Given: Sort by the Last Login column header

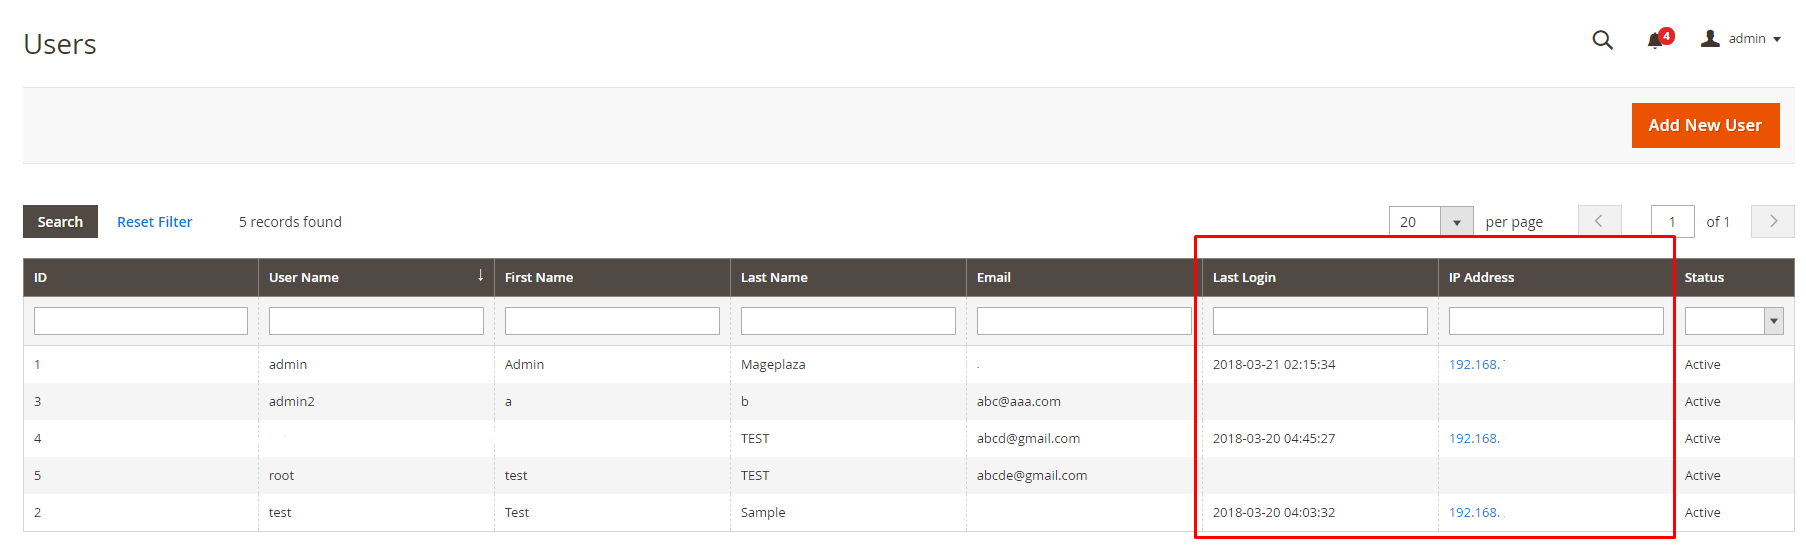Looking at the screenshot, I should pyautogui.click(x=1244, y=277).
